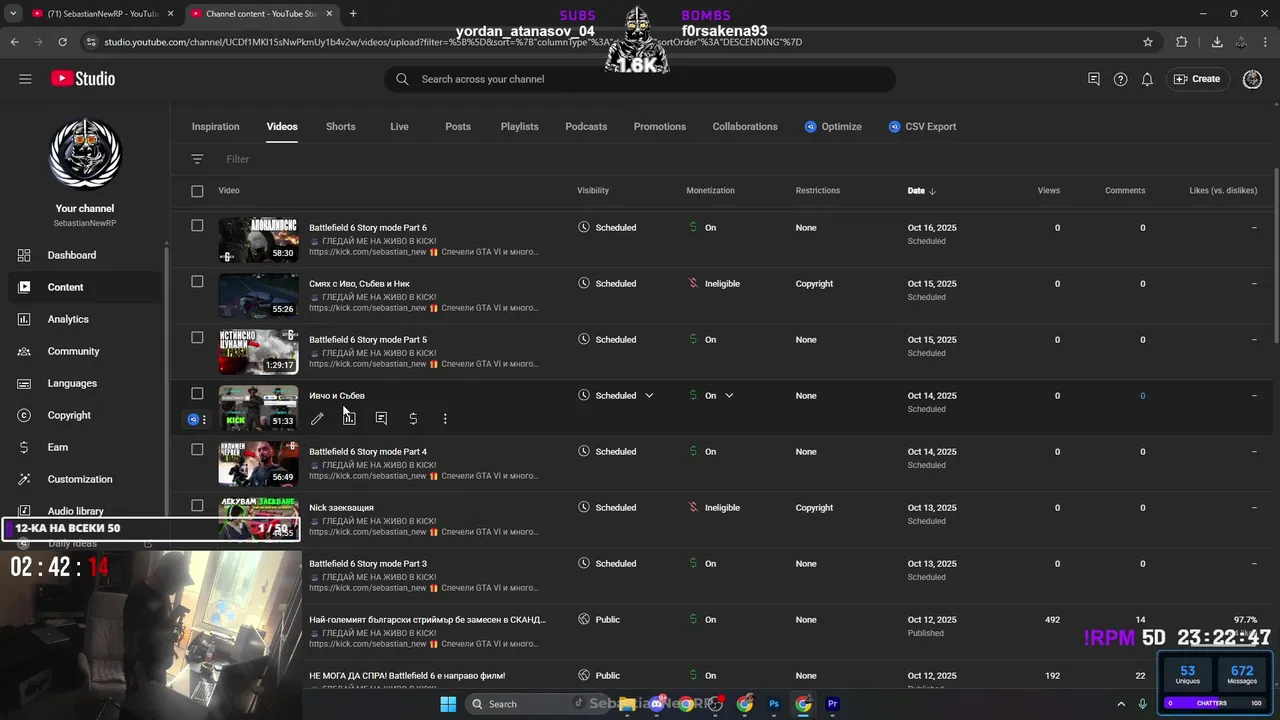This screenshot has height=720, width=1280.
Task: Open three-dot options for Ивчо и Събев
Action: [445, 419]
